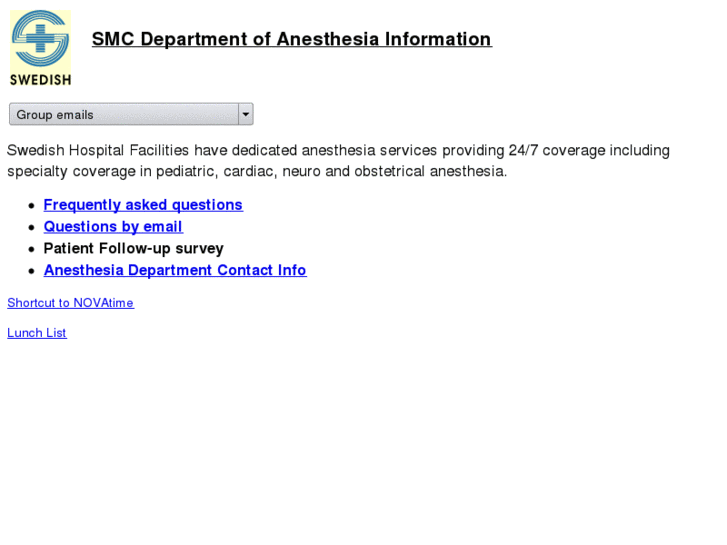
Task: Visit Anesthesia Department Contact Info page
Action: [175, 270]
